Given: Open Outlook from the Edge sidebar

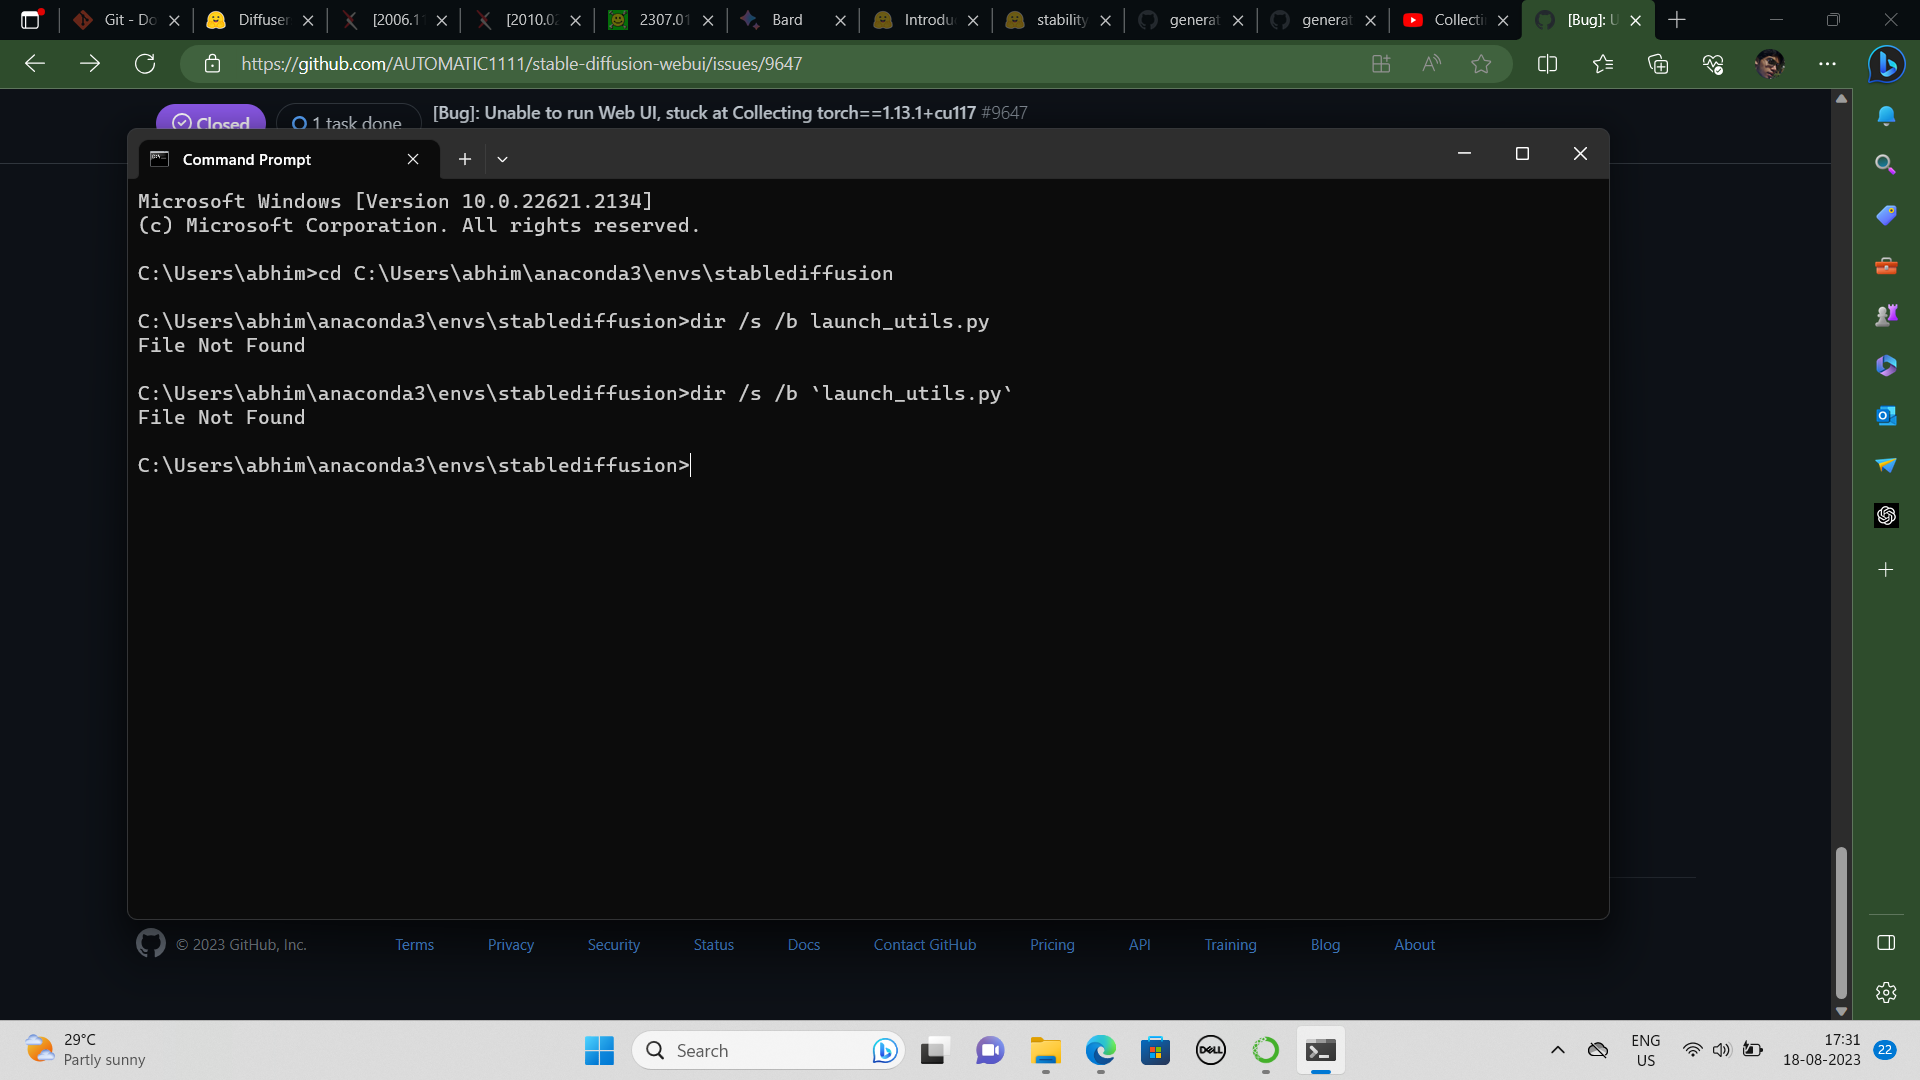Looking at the screenshot, I should [x=1886, y=415].
